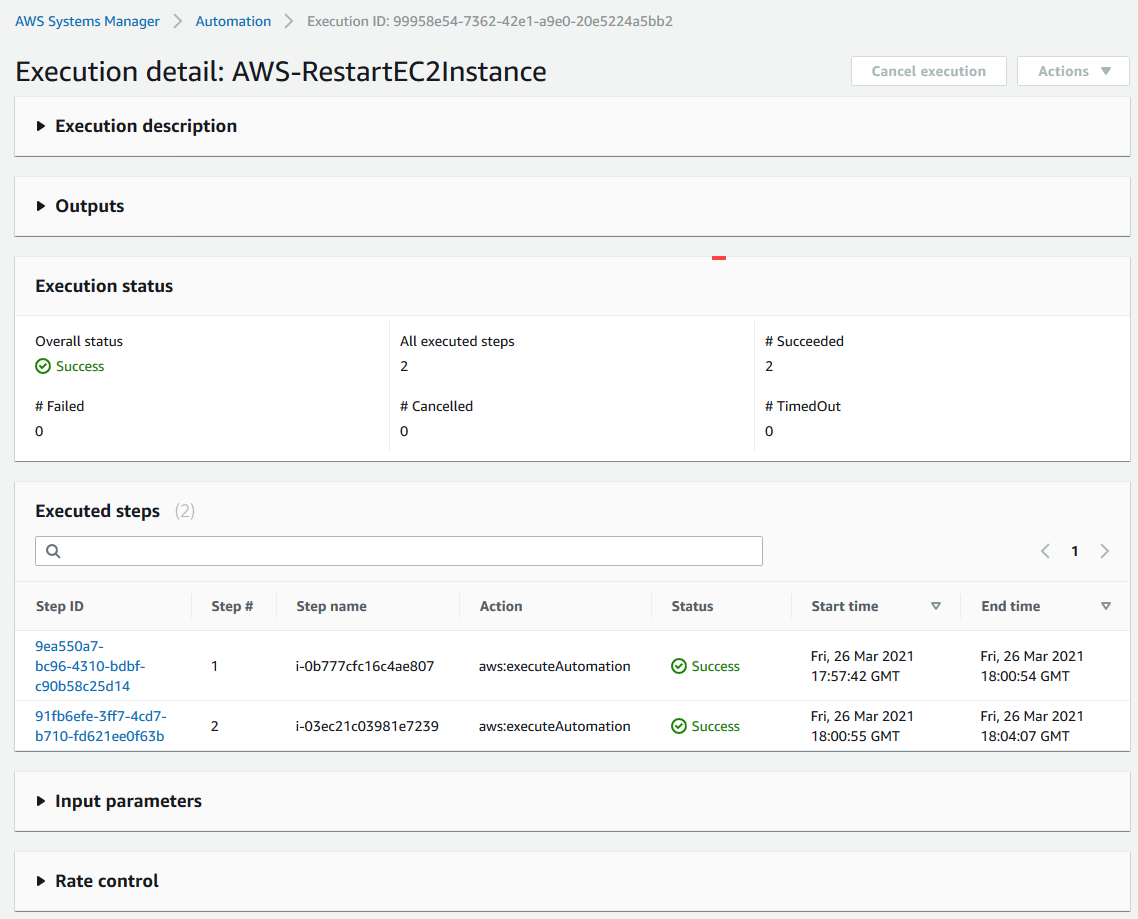Click the Action column header
The width and height of the screenshot is (1138, 919).
(x=501, y=606)
